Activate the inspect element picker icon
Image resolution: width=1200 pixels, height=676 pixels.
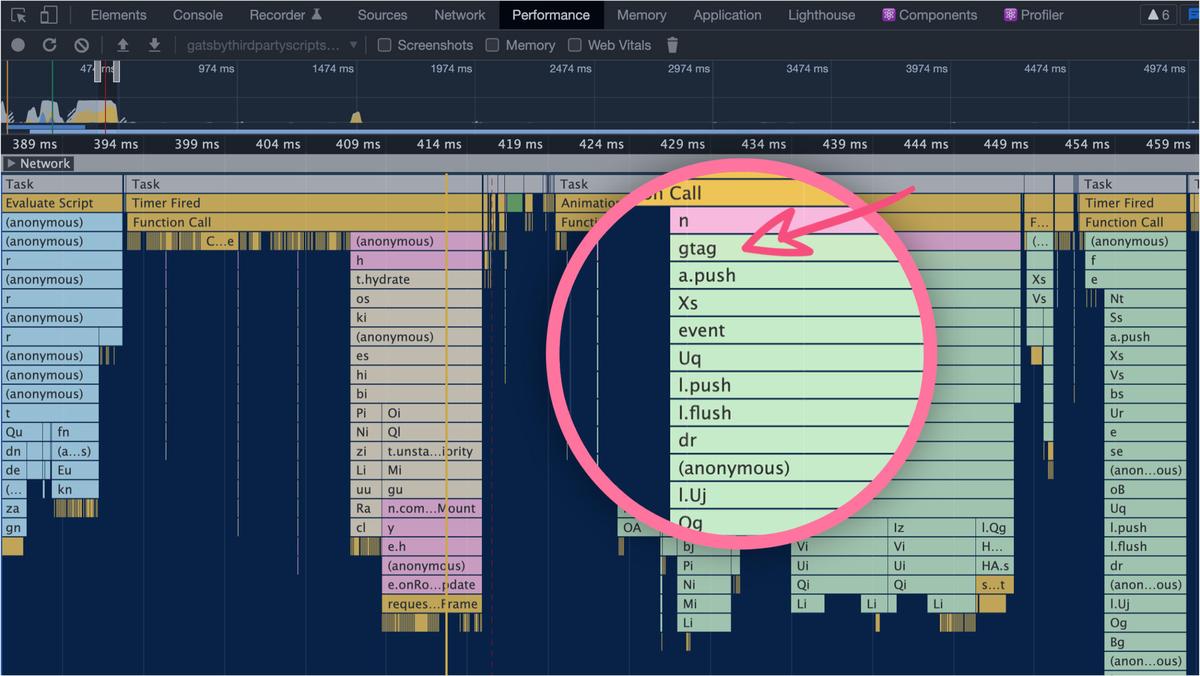pyautogui.click(x=19, y=15)
